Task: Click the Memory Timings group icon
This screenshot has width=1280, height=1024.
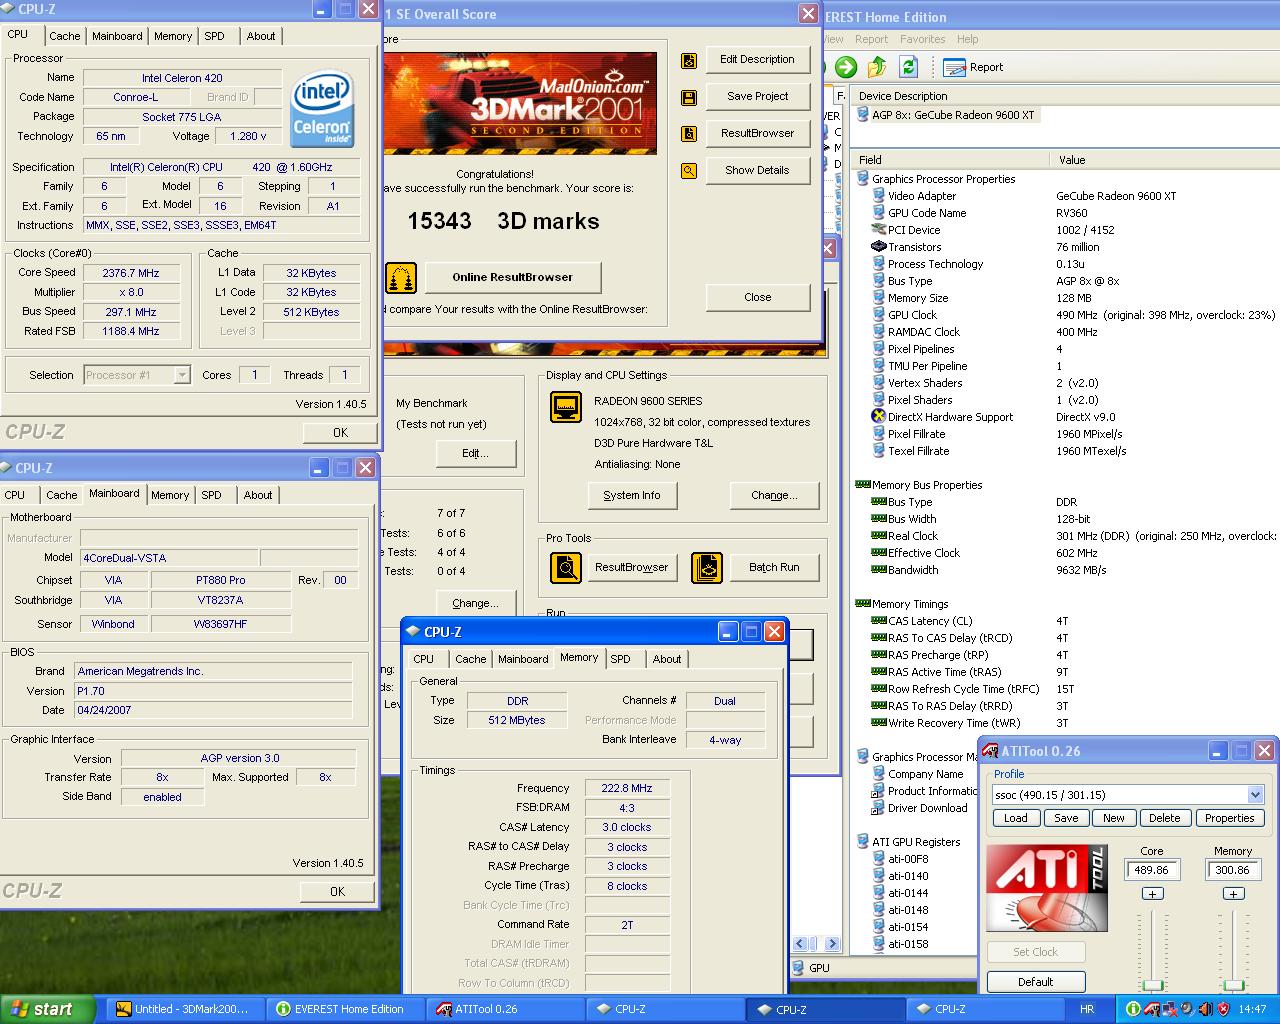Action: click(863, 604)
